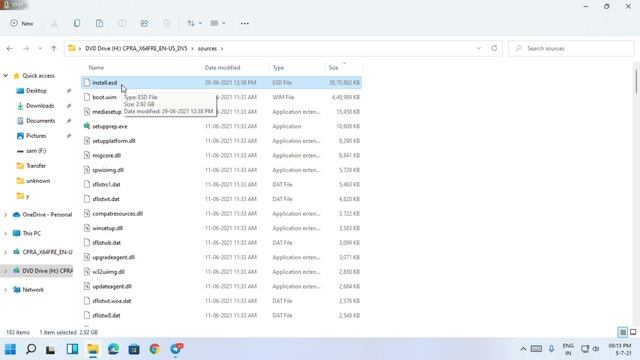Select the updateagent.dll file
Image resolution: width=640 pixels, height=360 pixels.
point(112,287)
